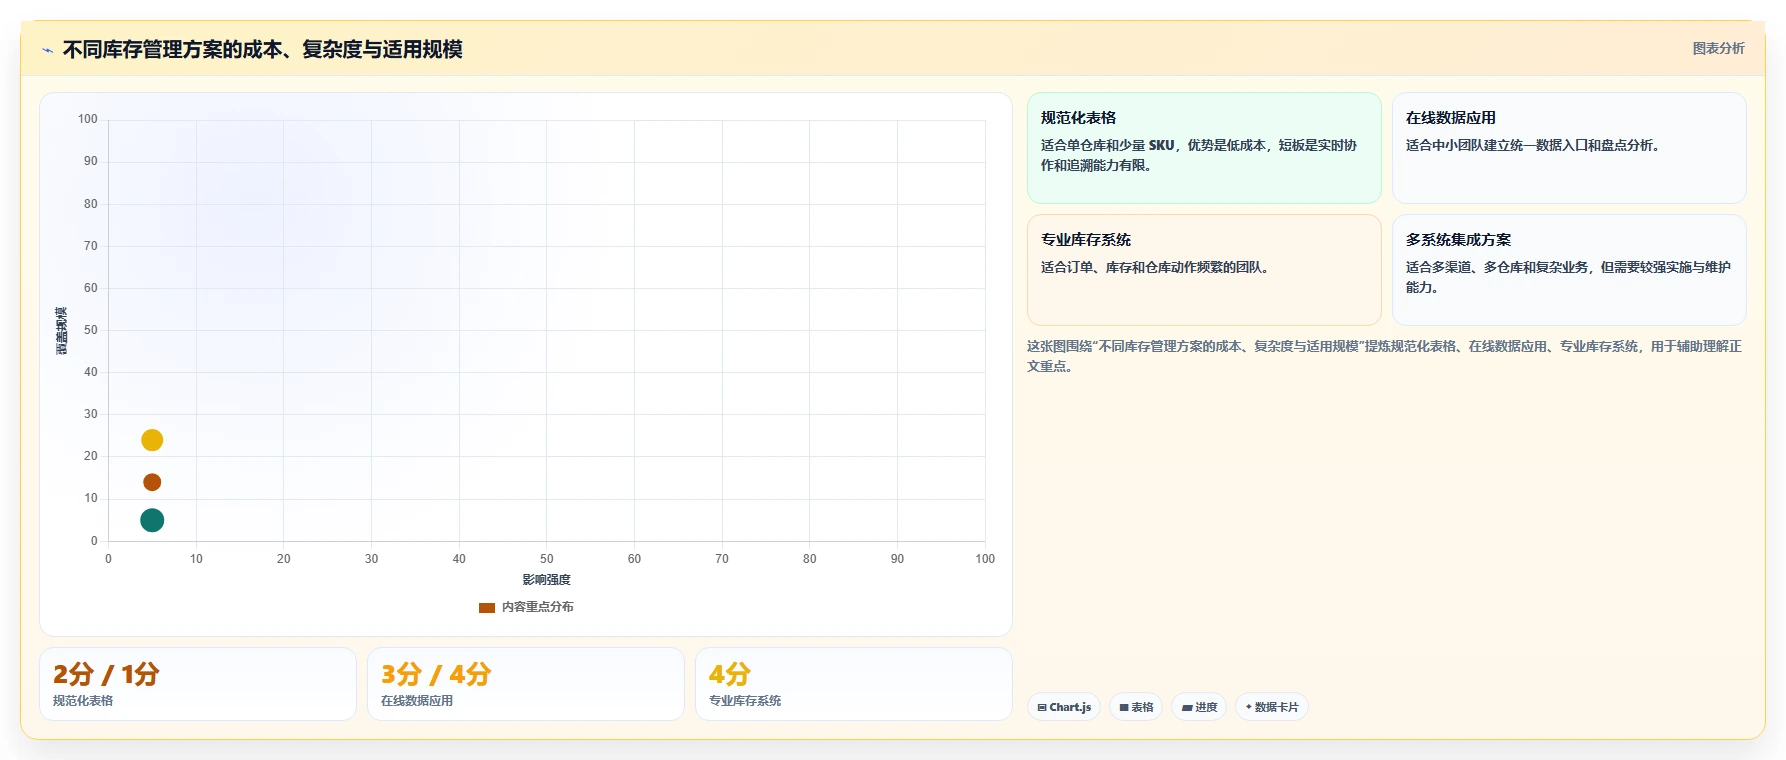Click the 数据卡片 tag icon
The image size is (1786, 760).
click(1249, 707)
